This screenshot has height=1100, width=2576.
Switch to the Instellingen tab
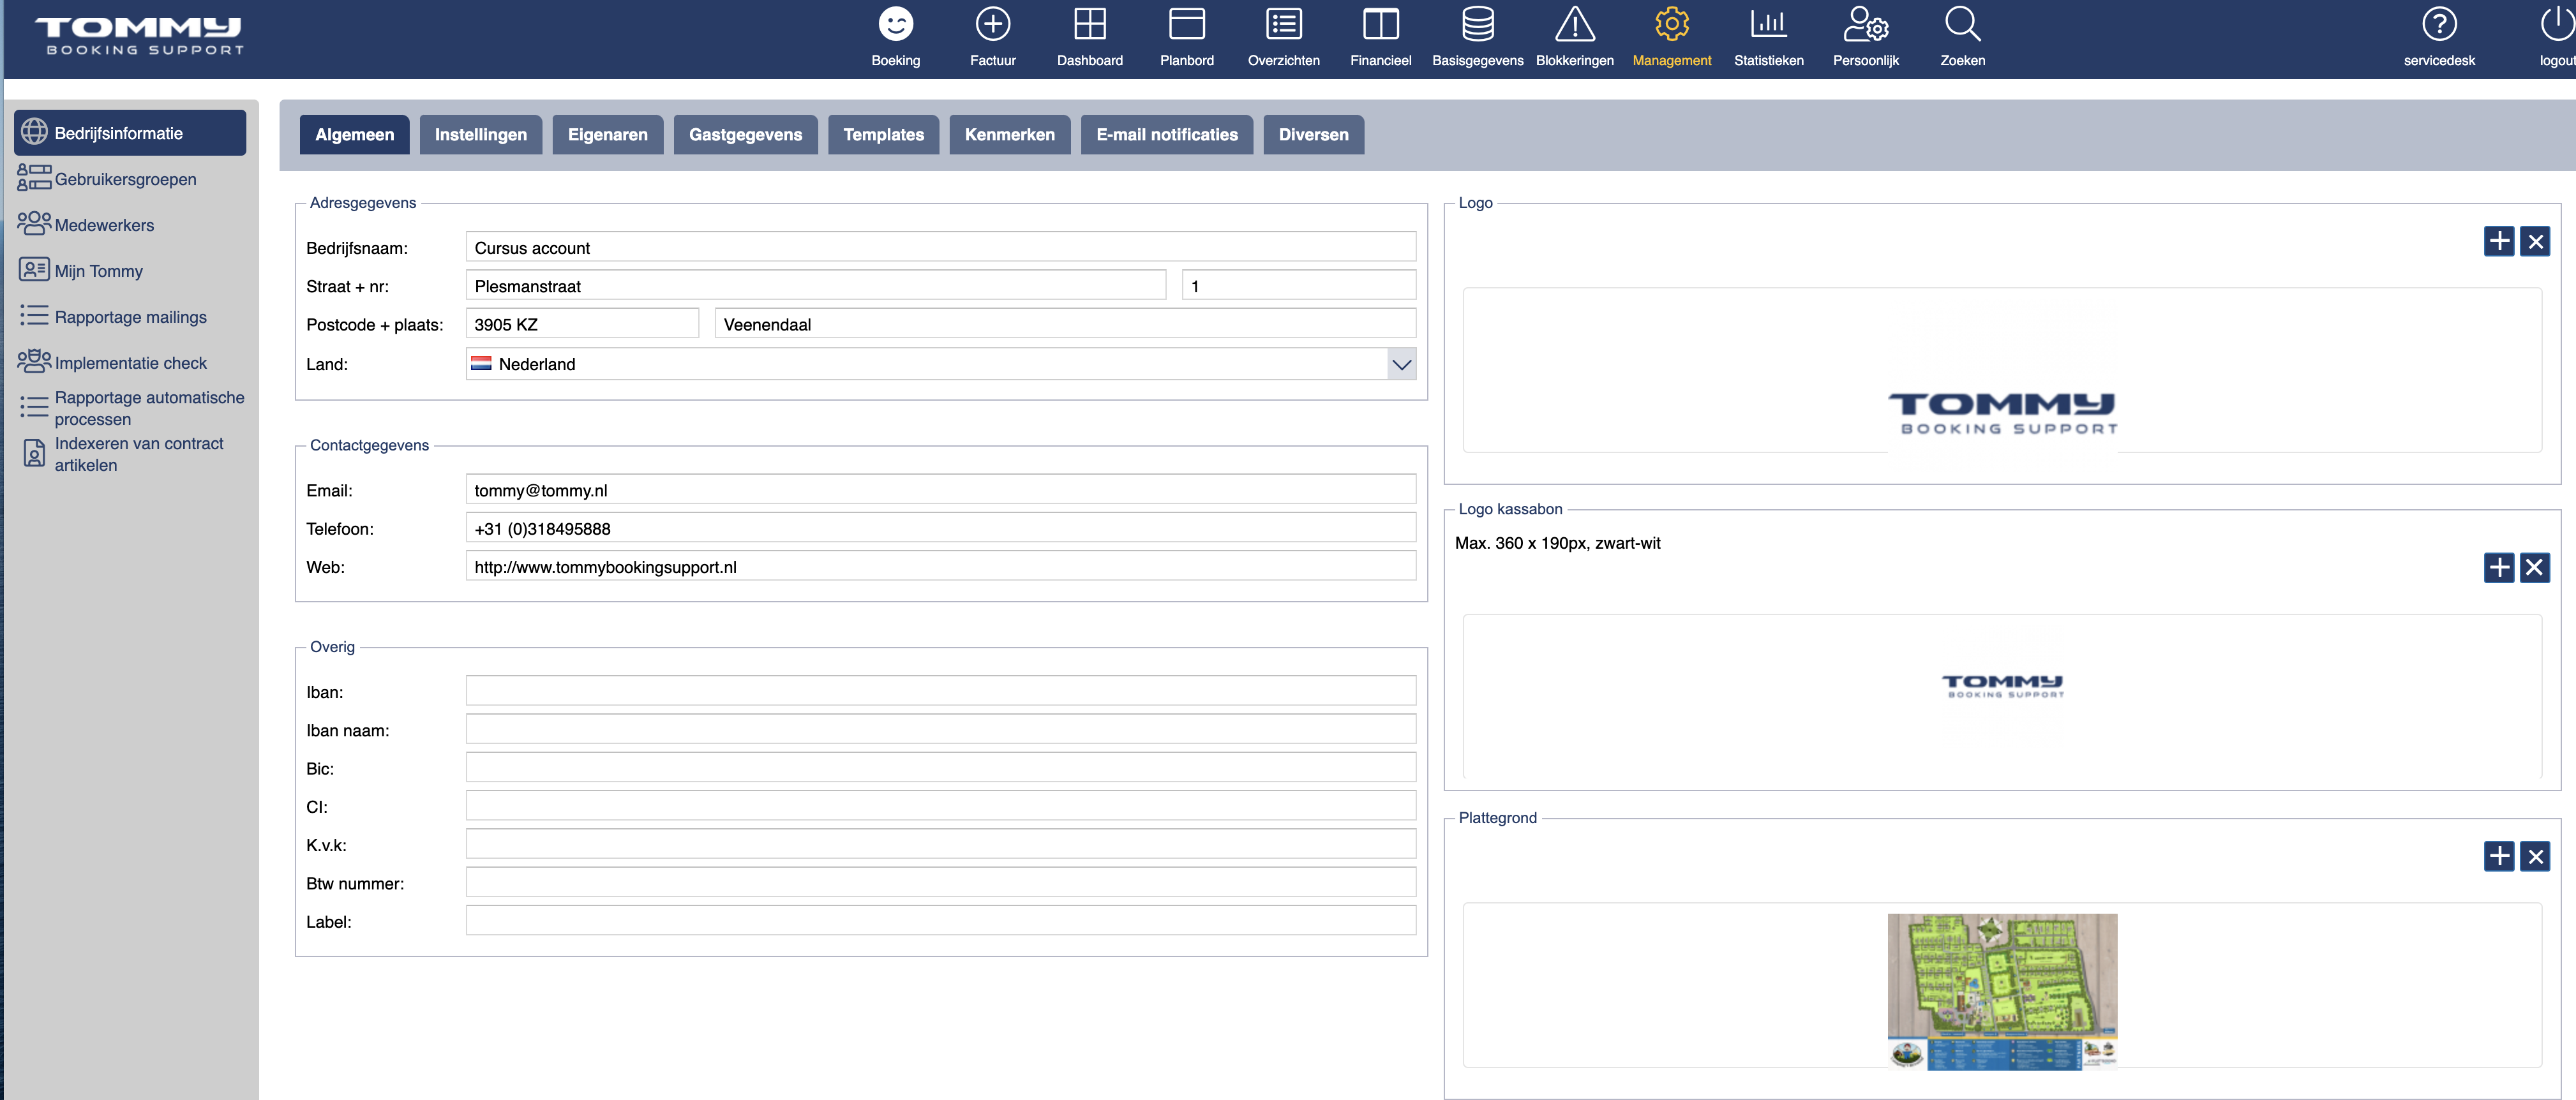click(x=480, y=135)
